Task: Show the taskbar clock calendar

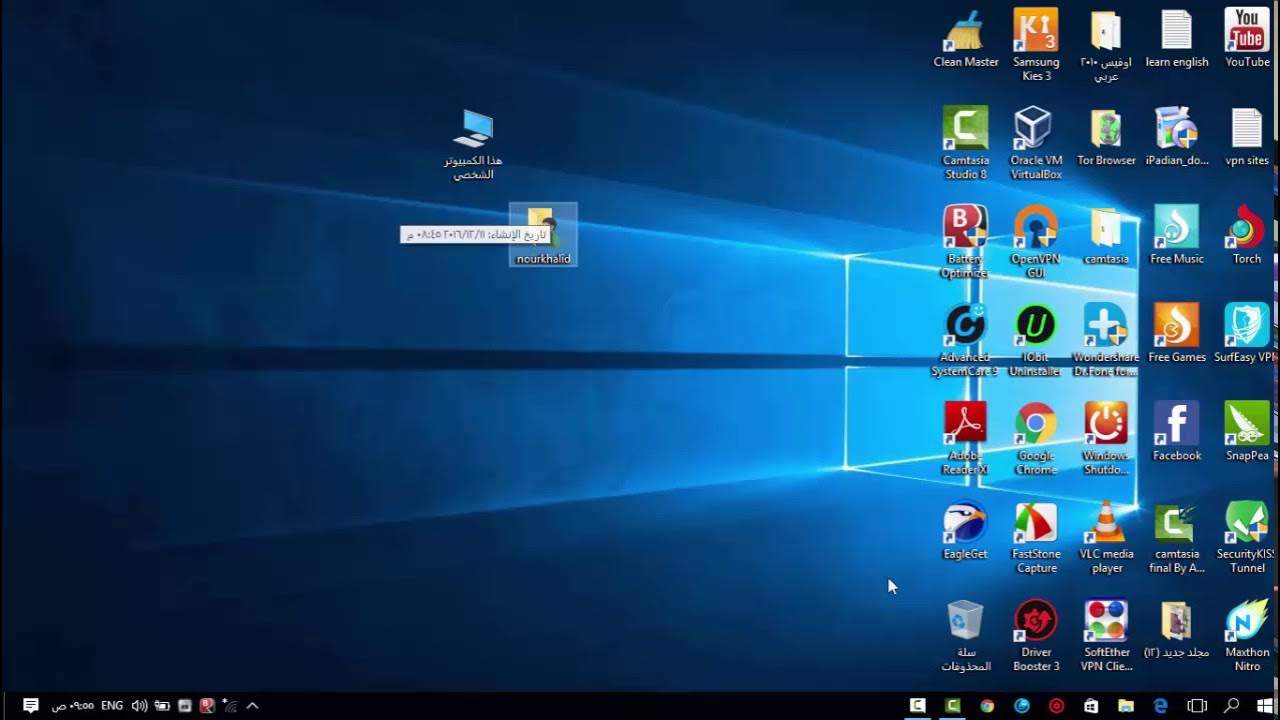Action: [x=73, y=706]
